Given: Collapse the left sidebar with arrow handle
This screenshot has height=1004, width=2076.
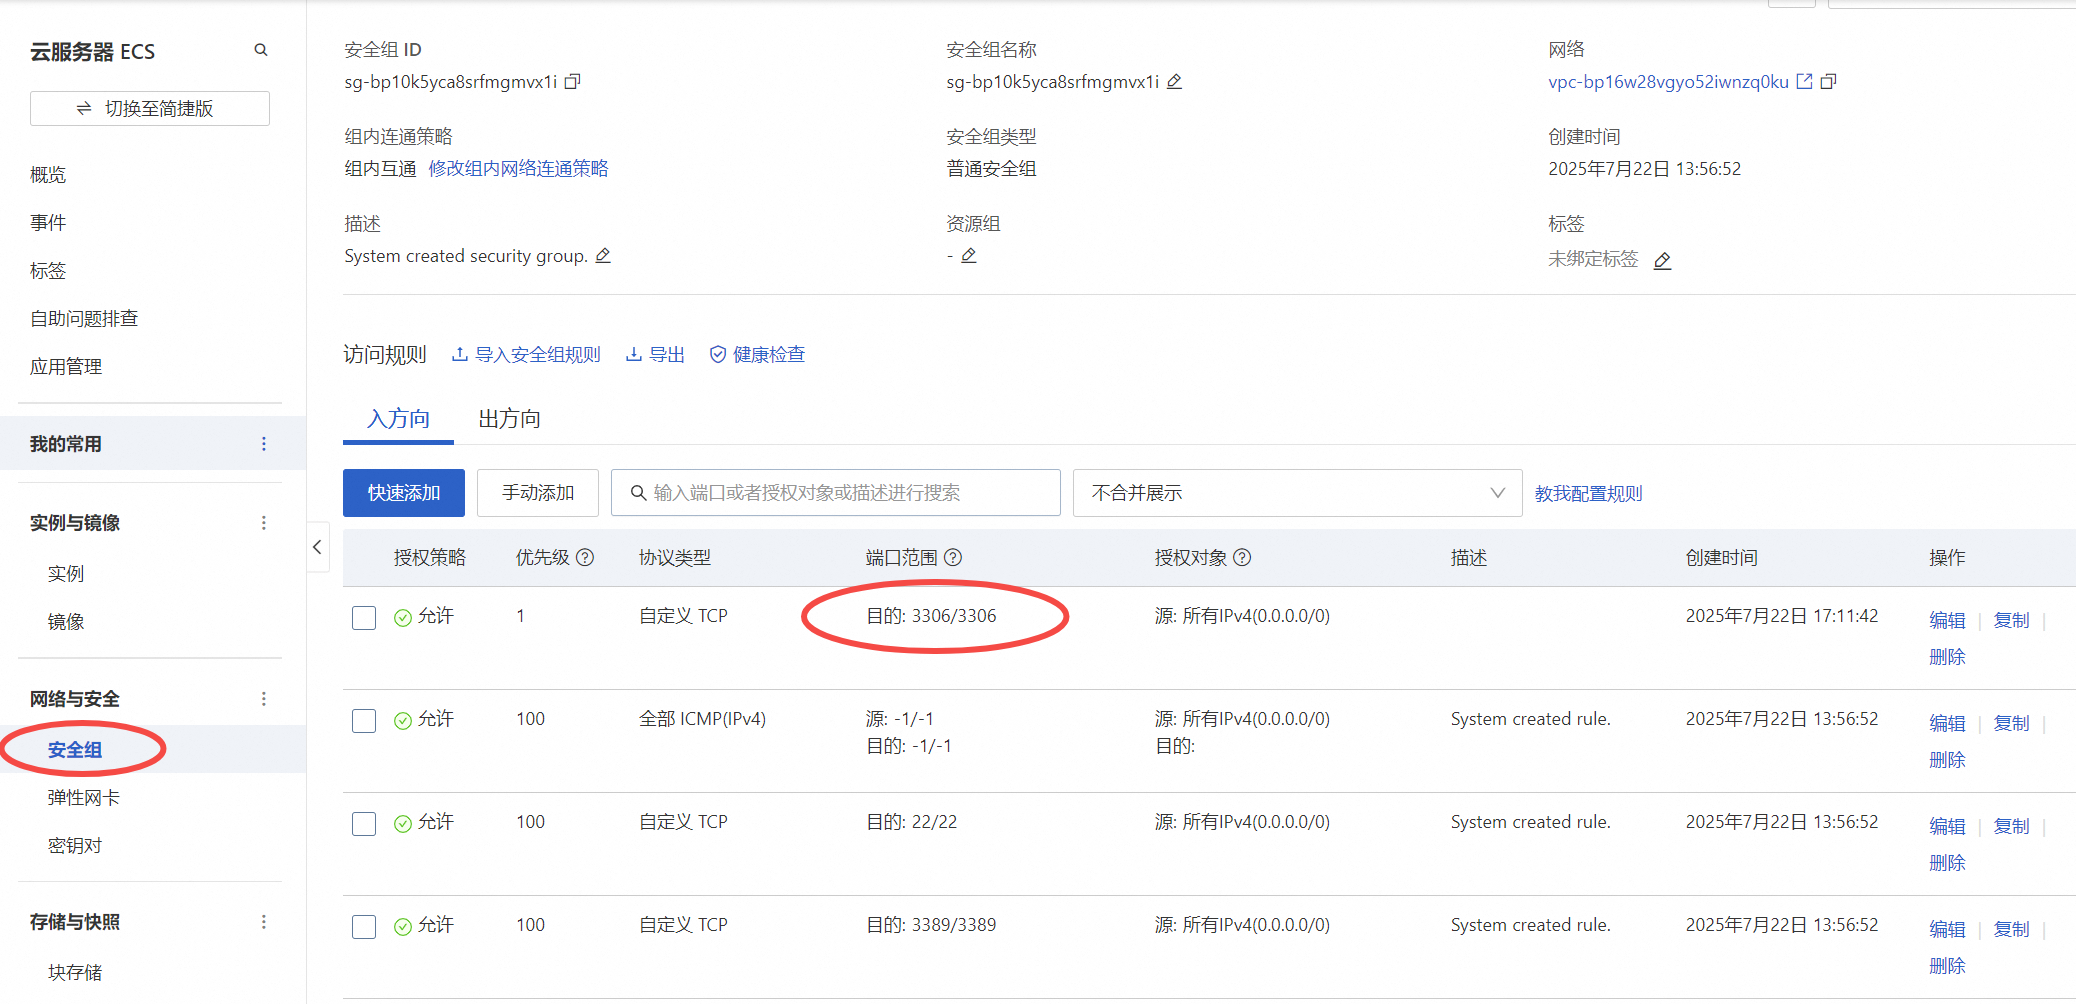Looking at the screenshot, I should click(317, 547).
